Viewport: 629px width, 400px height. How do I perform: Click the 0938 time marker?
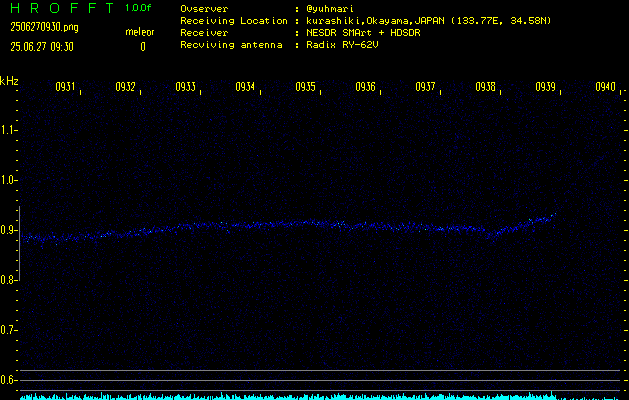pyautogui.click(x=485, y=87)
